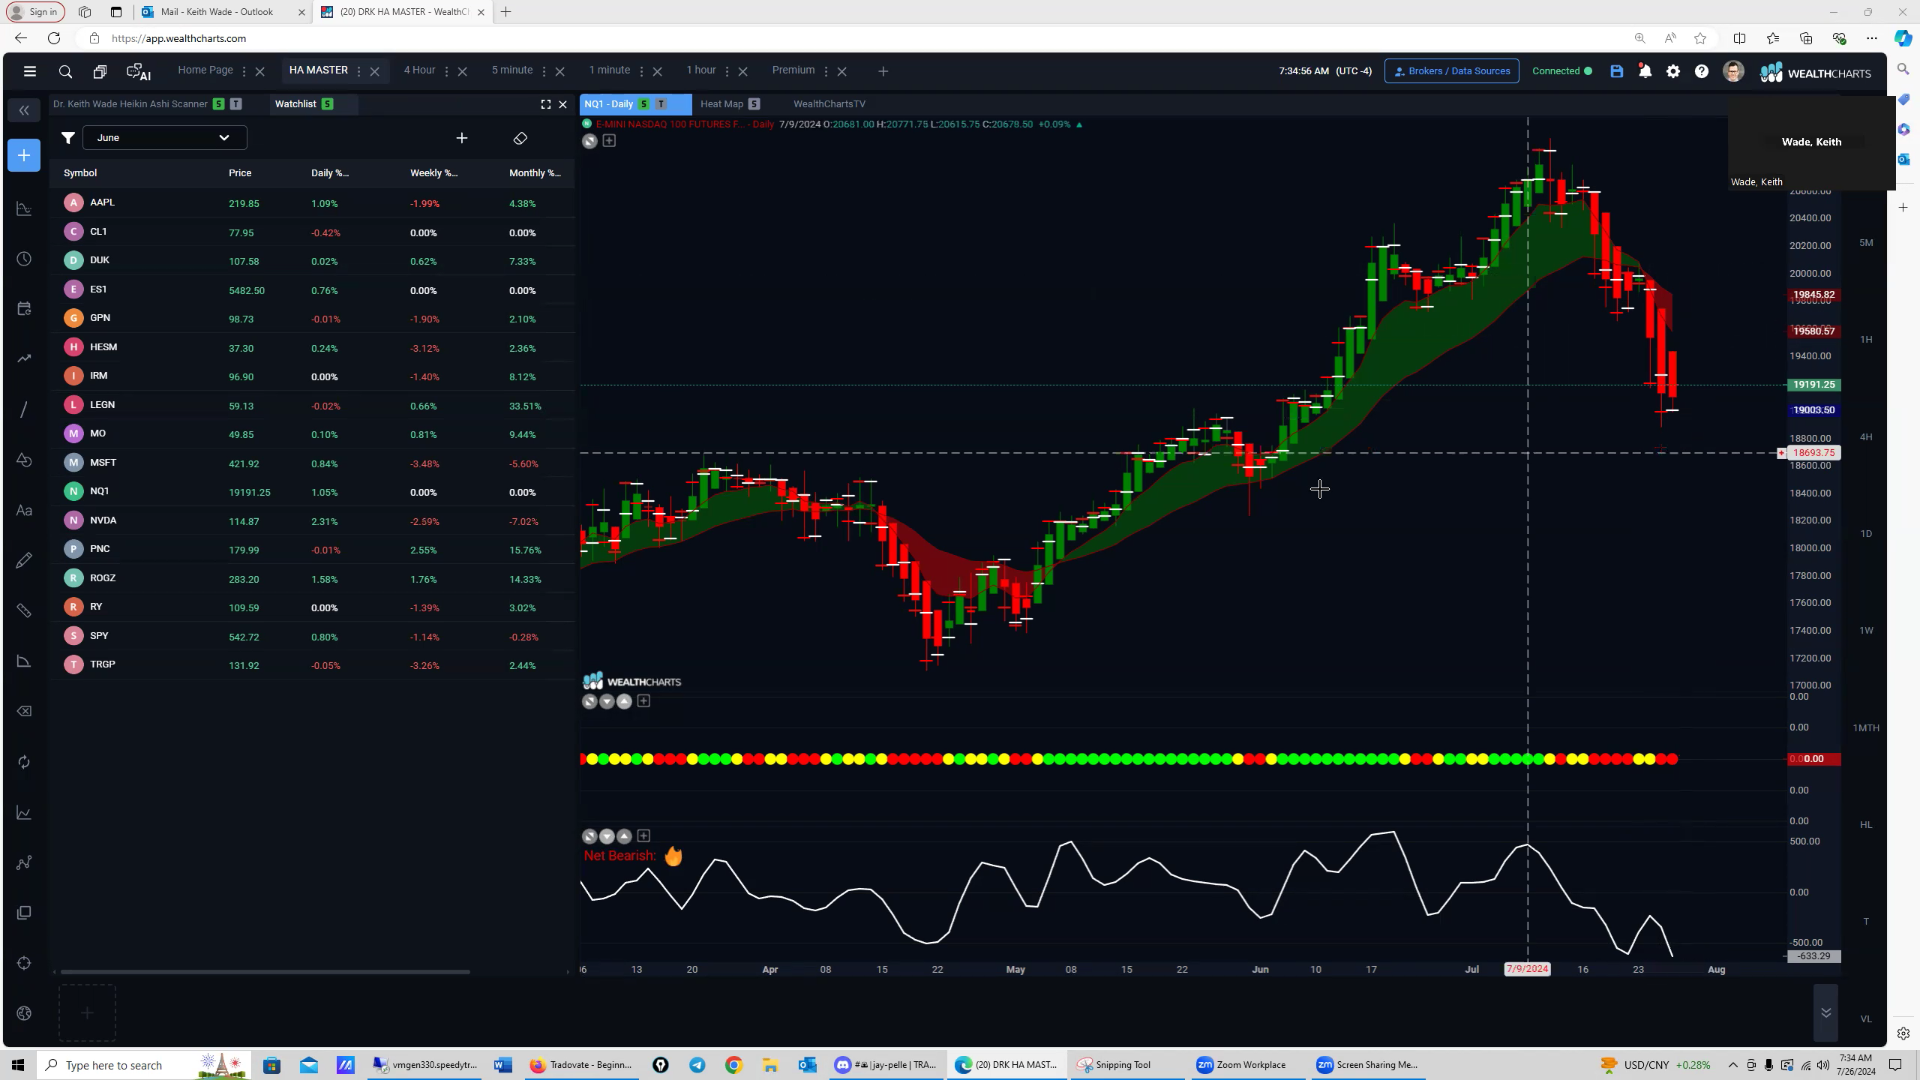Click the blue add-widget plus button
The image size is (1920, 1080).
point(24,155)
